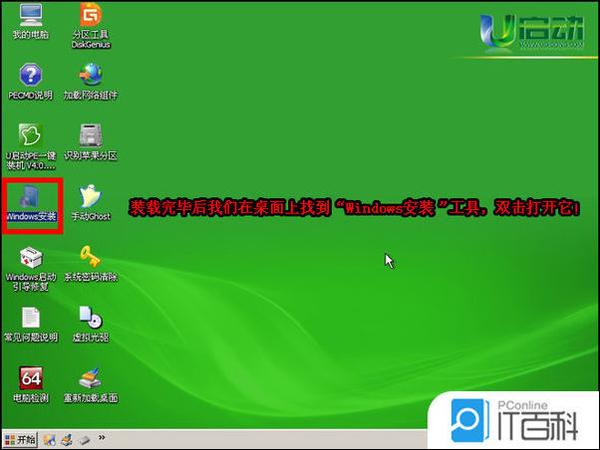Click the third quick launch drive icon
This screenshot has width=600, height=450.
pos(85,439)
